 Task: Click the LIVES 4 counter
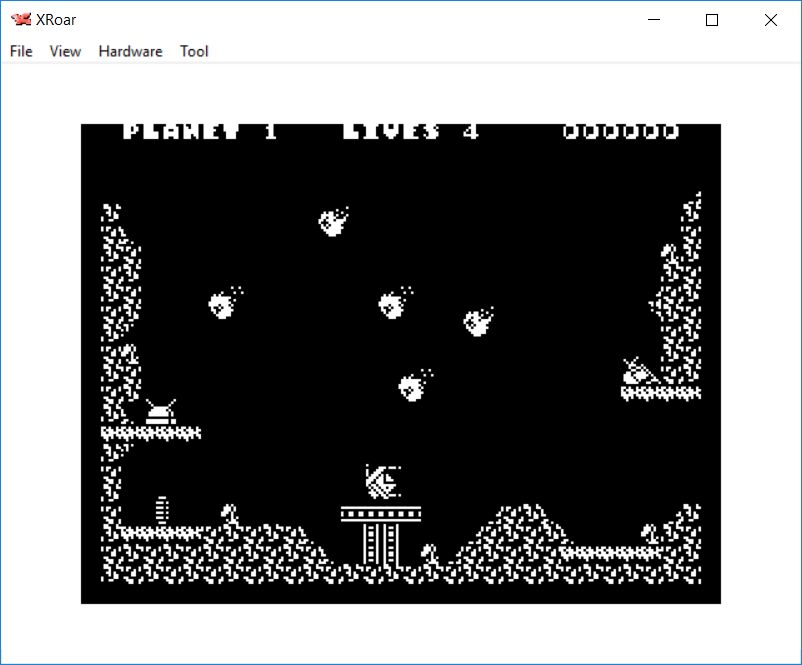[x=410, y=132]
